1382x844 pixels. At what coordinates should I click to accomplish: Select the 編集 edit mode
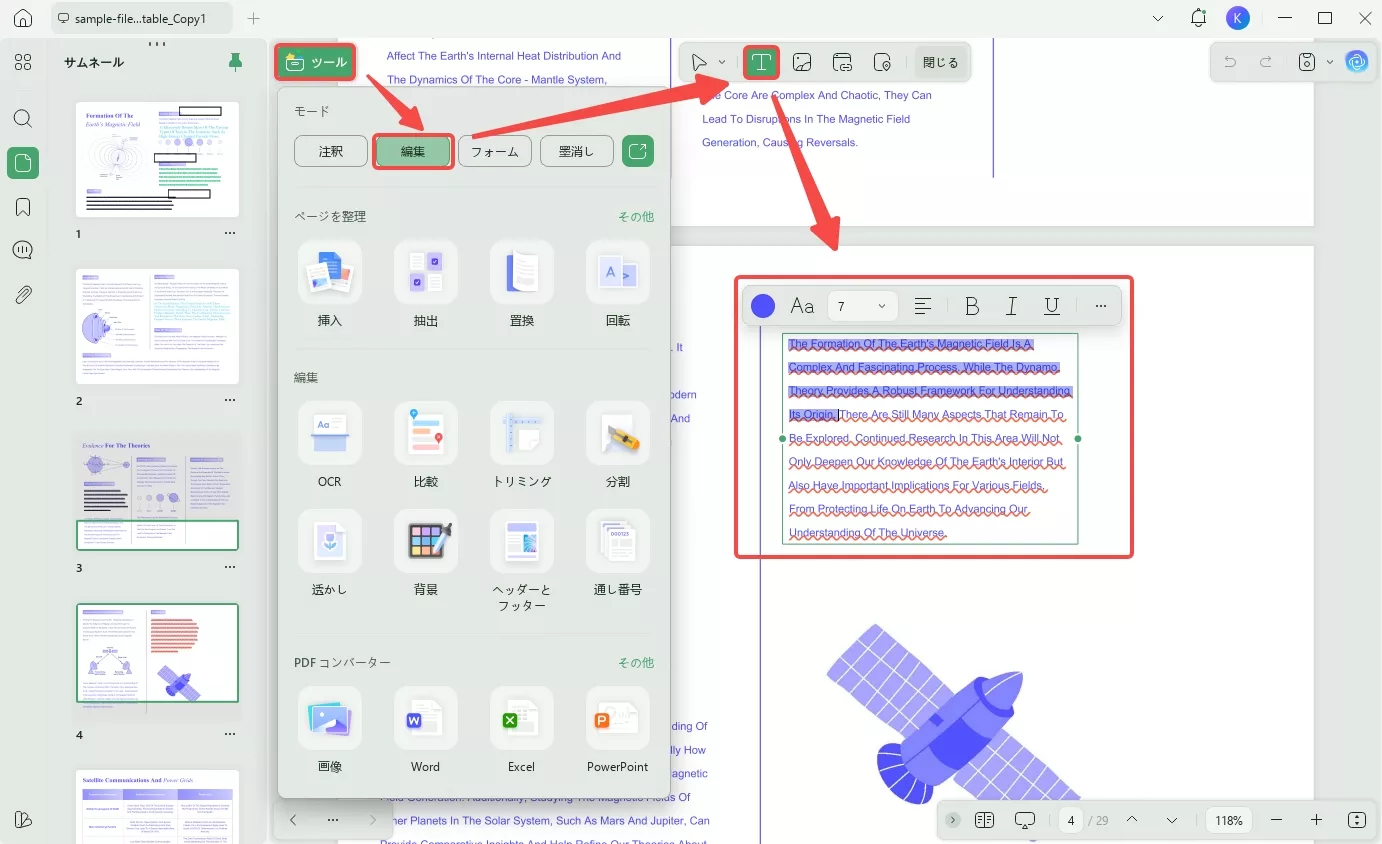(413, 152)
